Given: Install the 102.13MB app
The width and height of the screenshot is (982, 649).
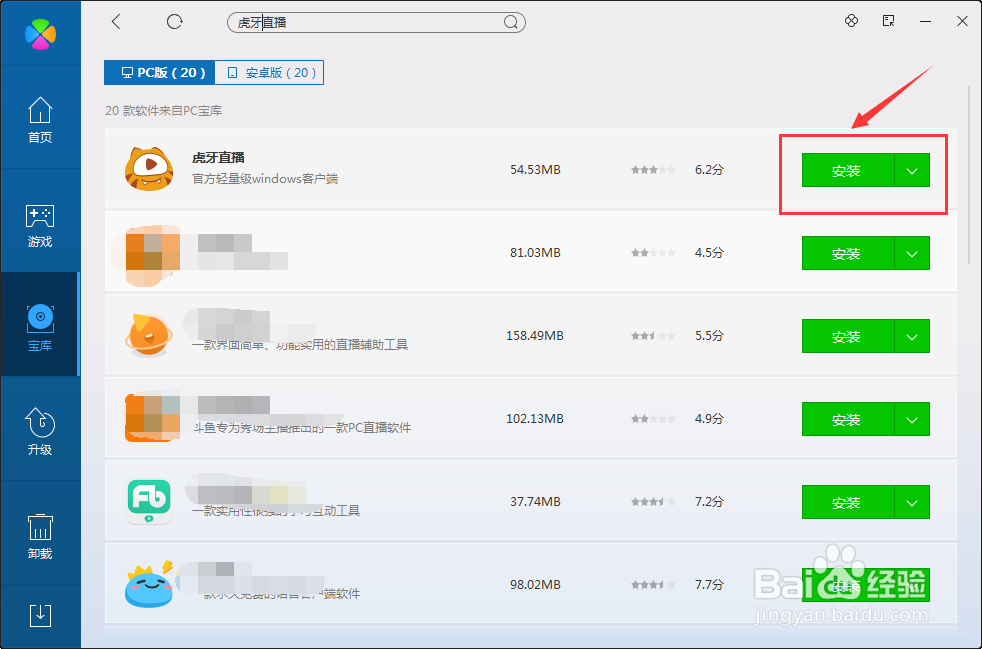Looking at the screenshot, I should click(848, 419).
